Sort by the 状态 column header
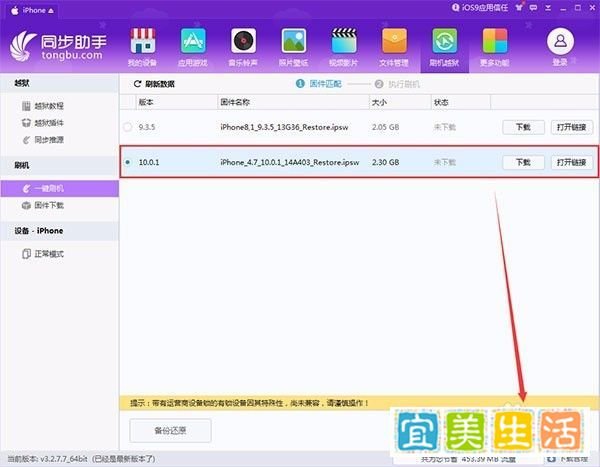Viewport: 600px width, 467px height. (461, 102)
